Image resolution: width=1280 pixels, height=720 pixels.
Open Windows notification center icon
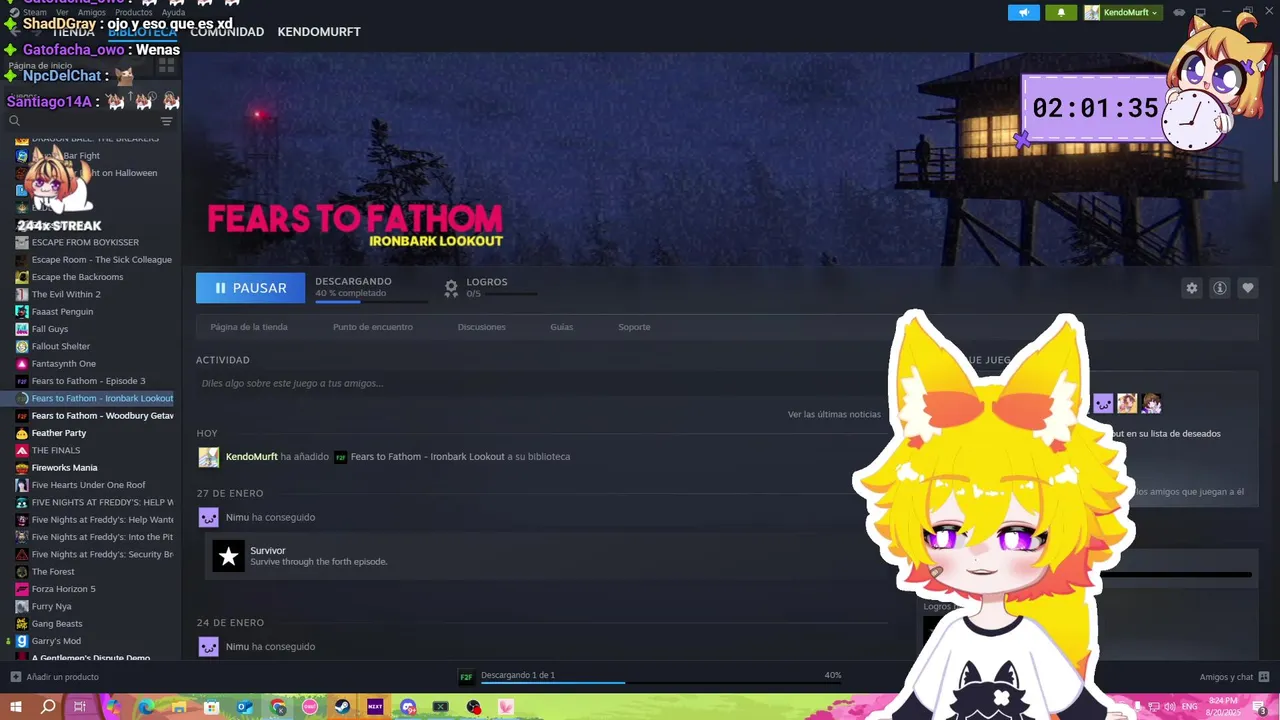(1260, 708)
